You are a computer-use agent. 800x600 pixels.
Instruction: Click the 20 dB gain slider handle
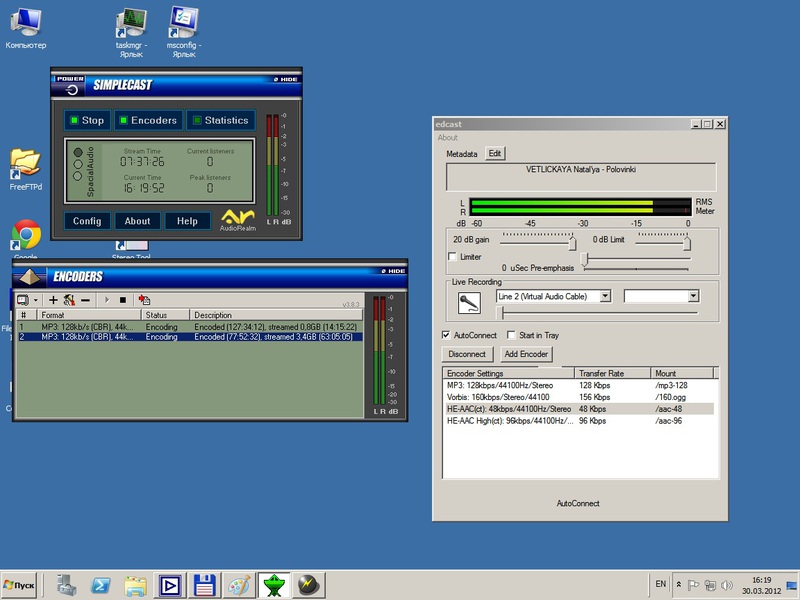tap(573, 243)
